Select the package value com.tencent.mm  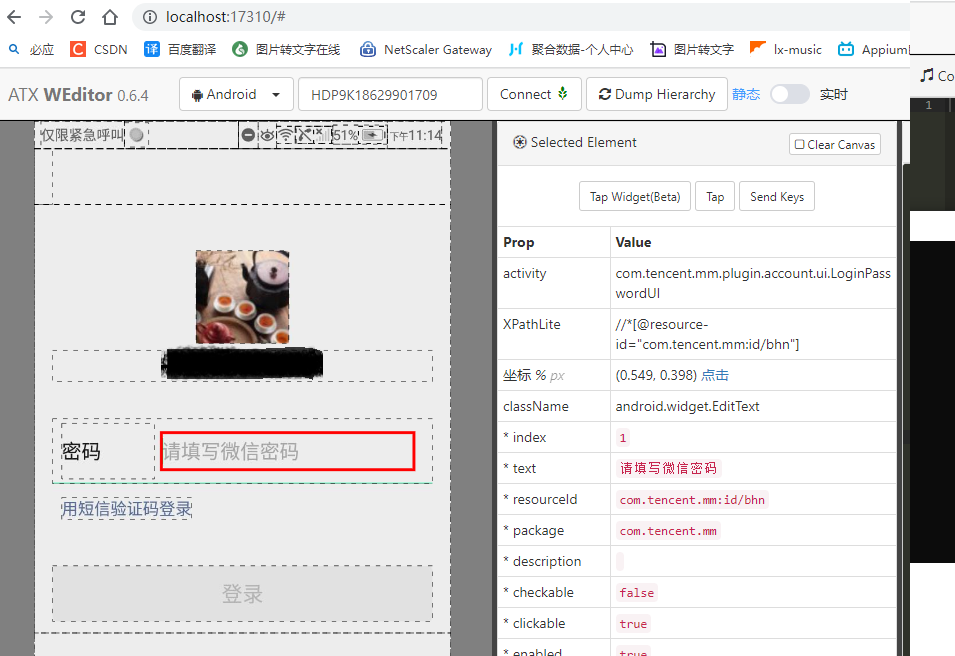[x=668, y=531]
